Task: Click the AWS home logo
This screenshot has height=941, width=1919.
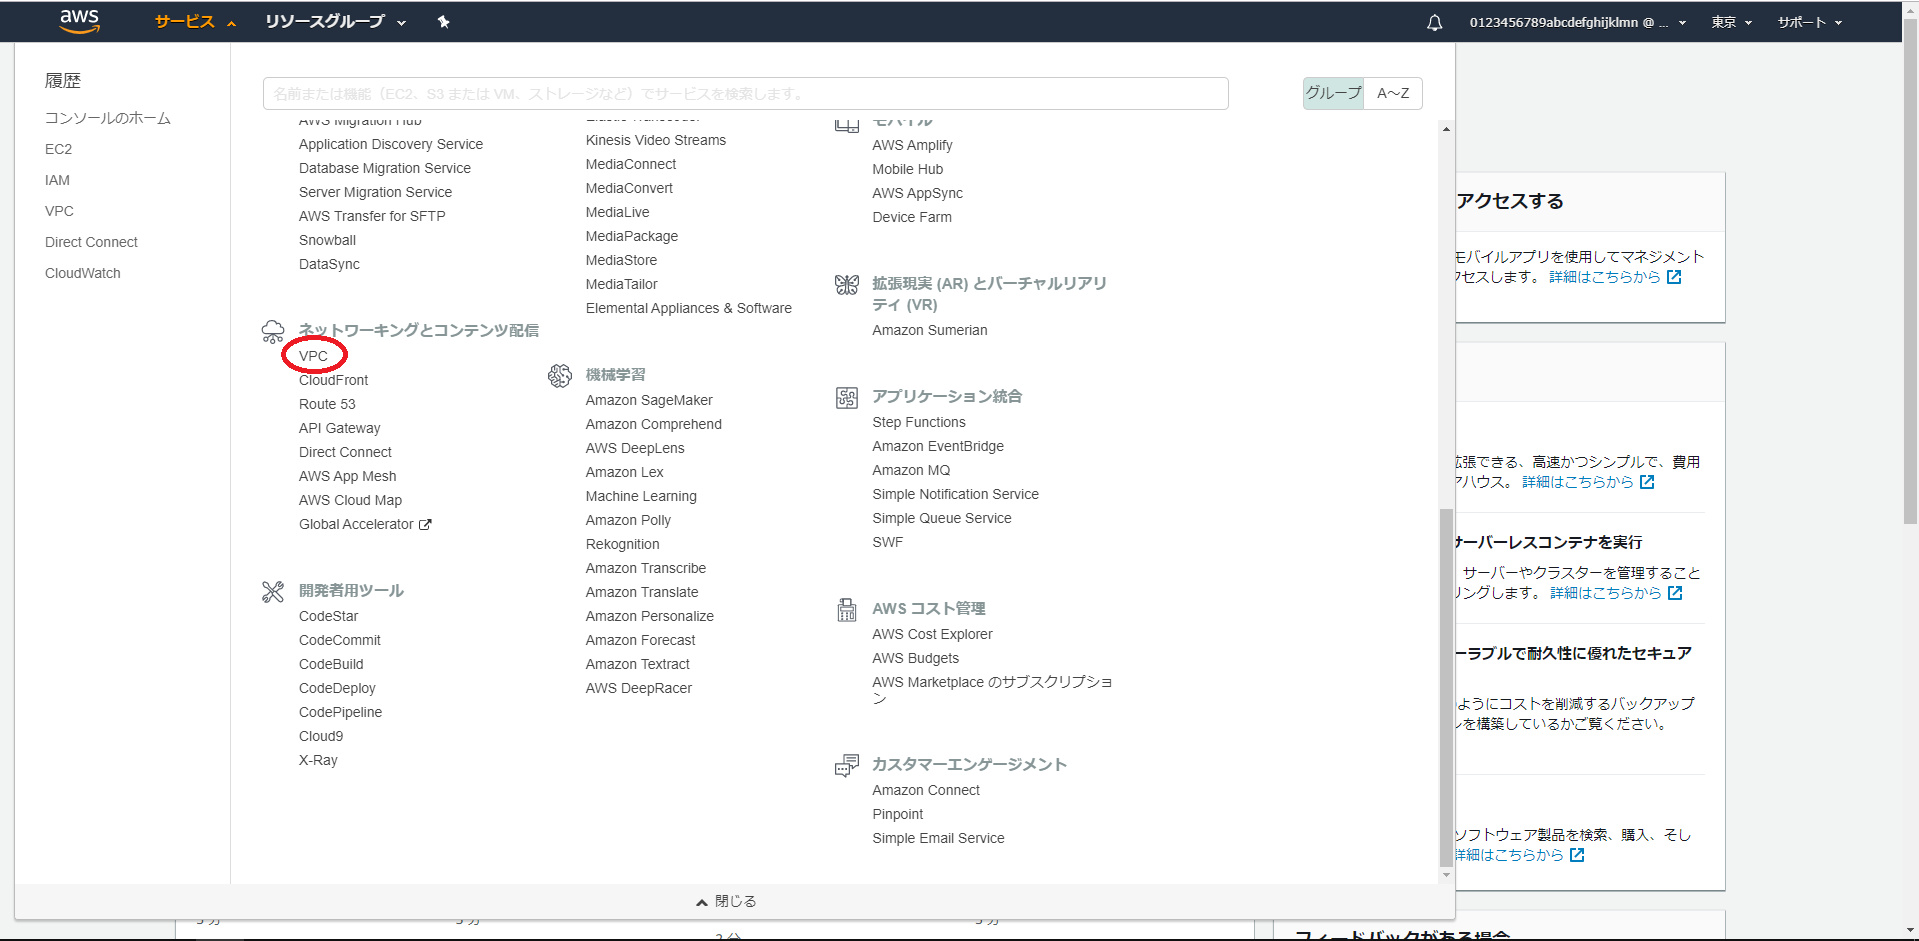Action: (x=78, y=21)
